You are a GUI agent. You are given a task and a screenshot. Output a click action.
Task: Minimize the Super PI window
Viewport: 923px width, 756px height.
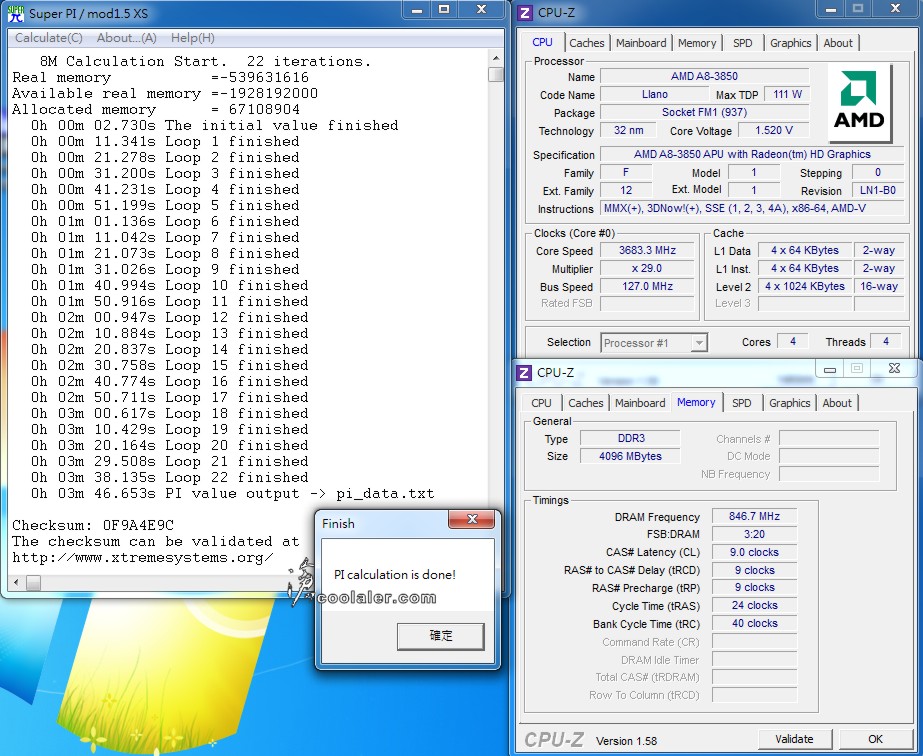[x=417, y=9]
